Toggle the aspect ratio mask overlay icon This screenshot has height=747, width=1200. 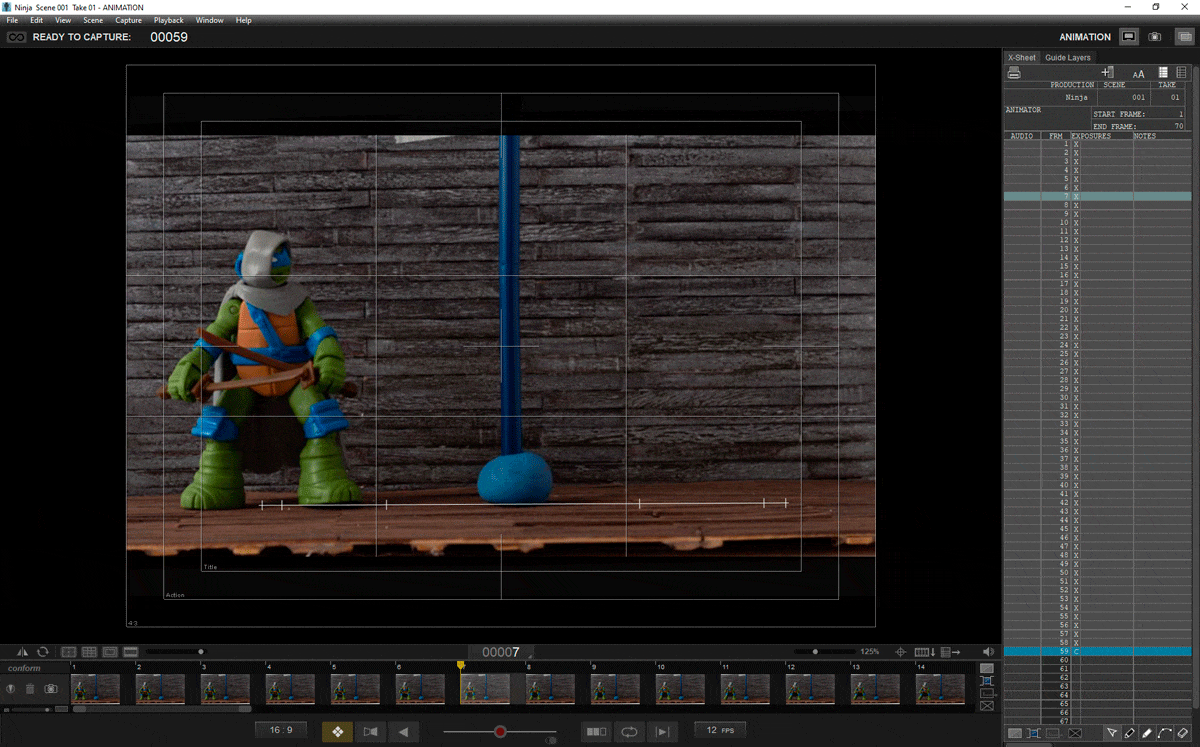[110, 652]
